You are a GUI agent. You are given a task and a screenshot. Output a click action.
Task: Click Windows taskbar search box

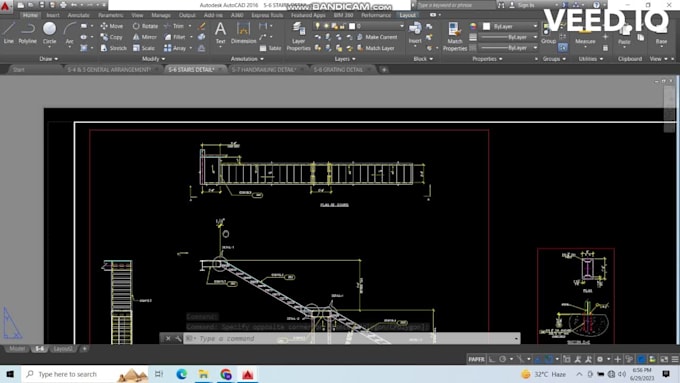click(85, 374)
